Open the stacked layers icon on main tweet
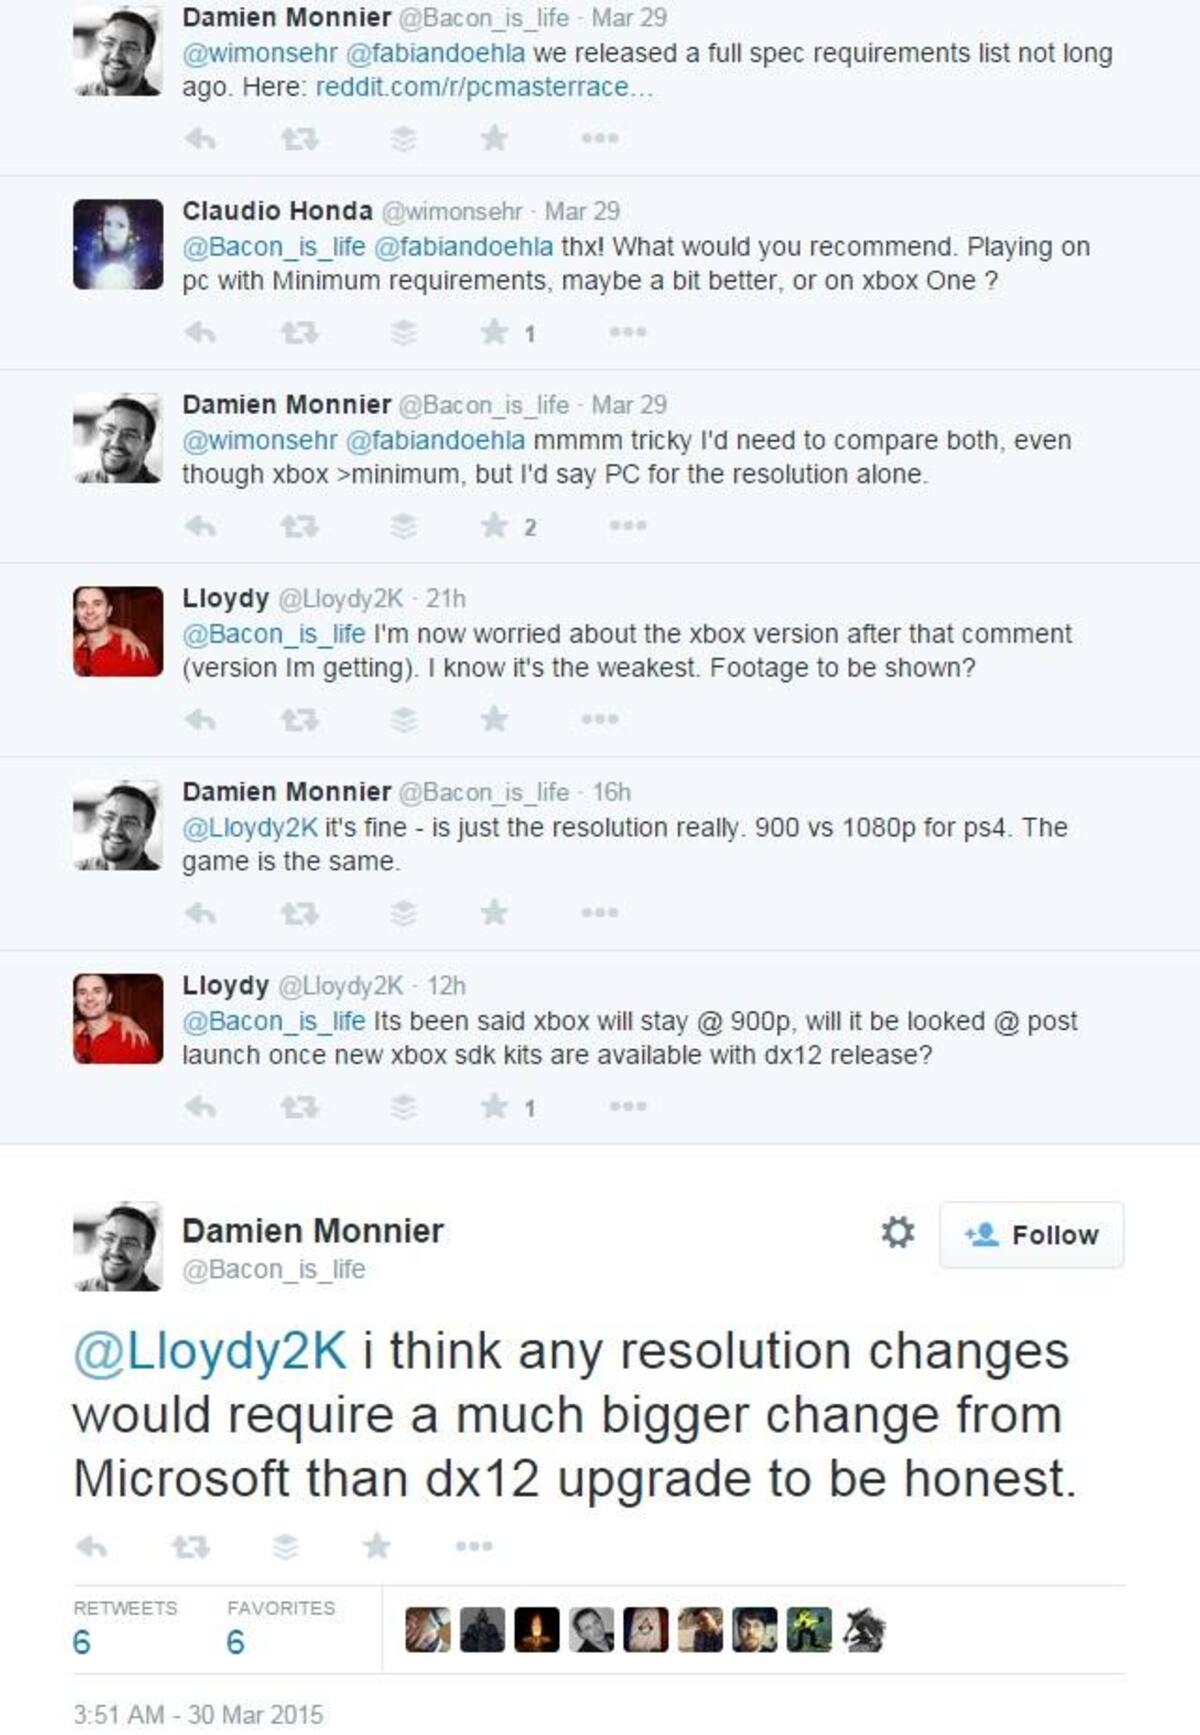This screenshot has width=1200, height=1735. (x=285, y=1547)
